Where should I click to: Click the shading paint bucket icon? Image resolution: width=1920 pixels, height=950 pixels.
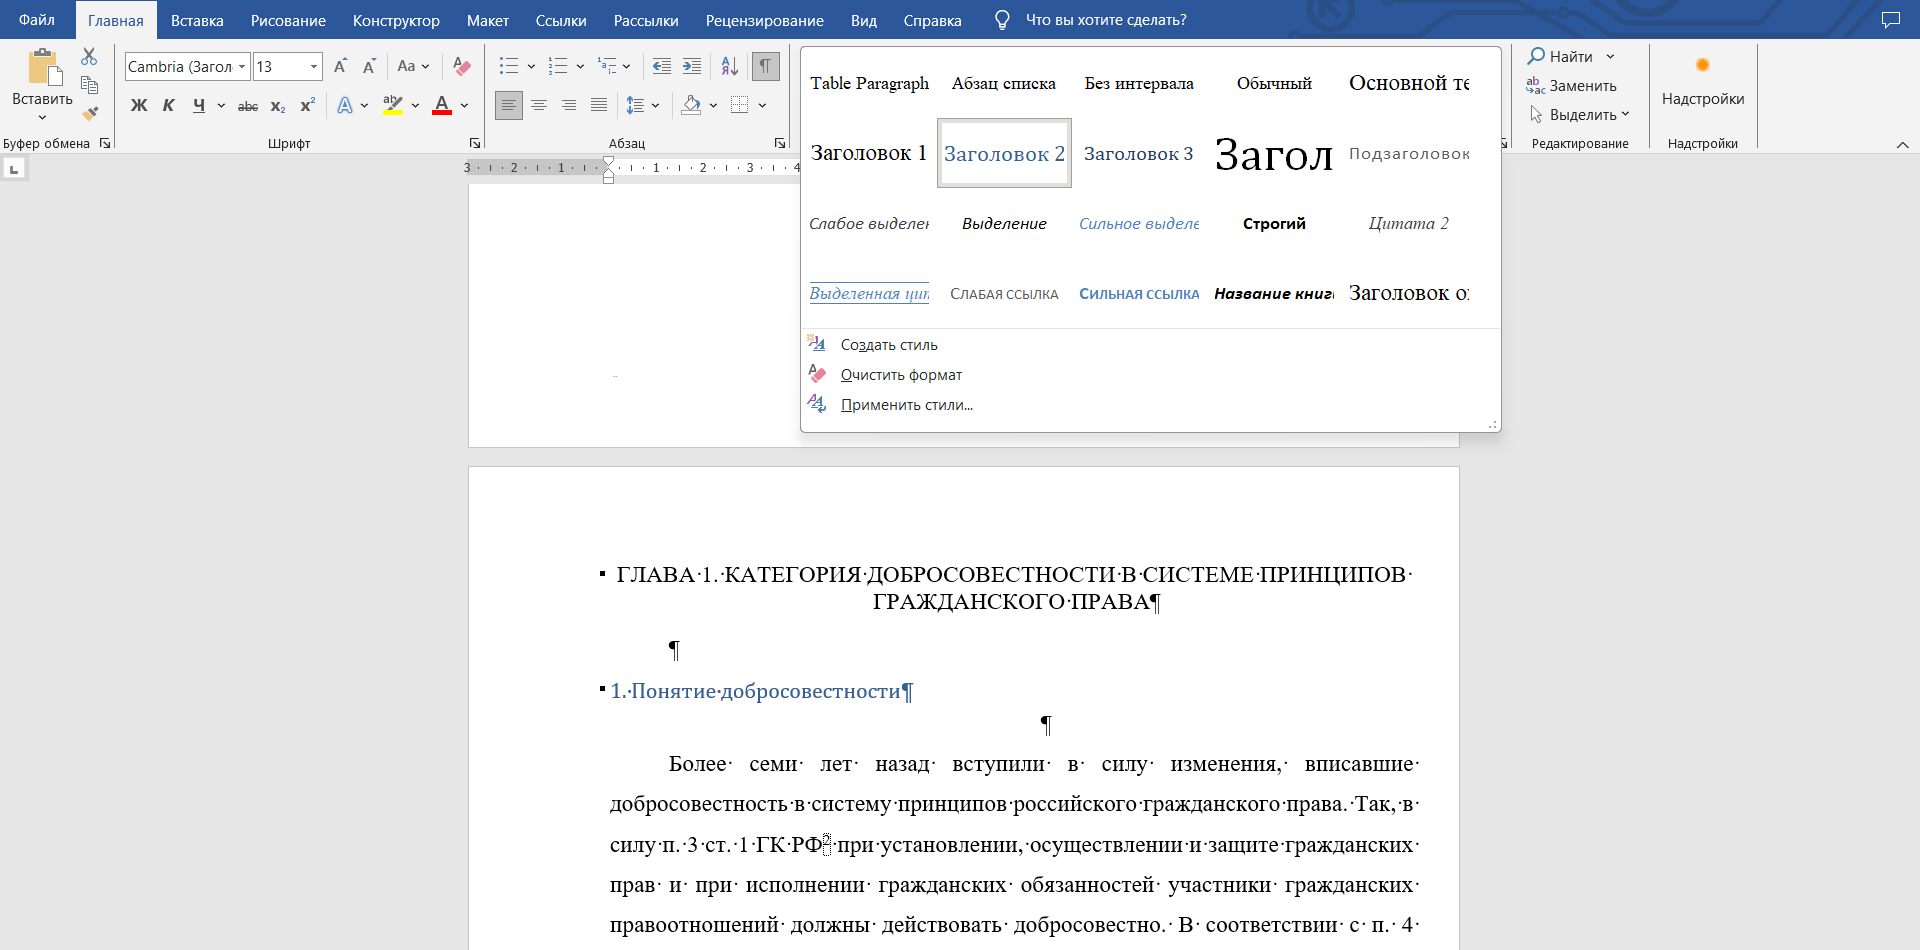pyautogui.click(x=691, y=105)
